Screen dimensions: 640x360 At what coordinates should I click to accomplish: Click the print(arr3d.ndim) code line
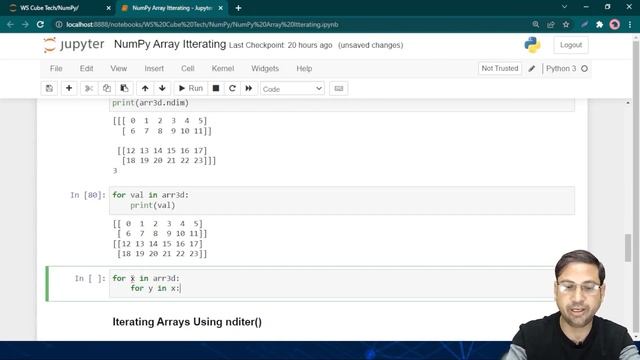(151, 103)
